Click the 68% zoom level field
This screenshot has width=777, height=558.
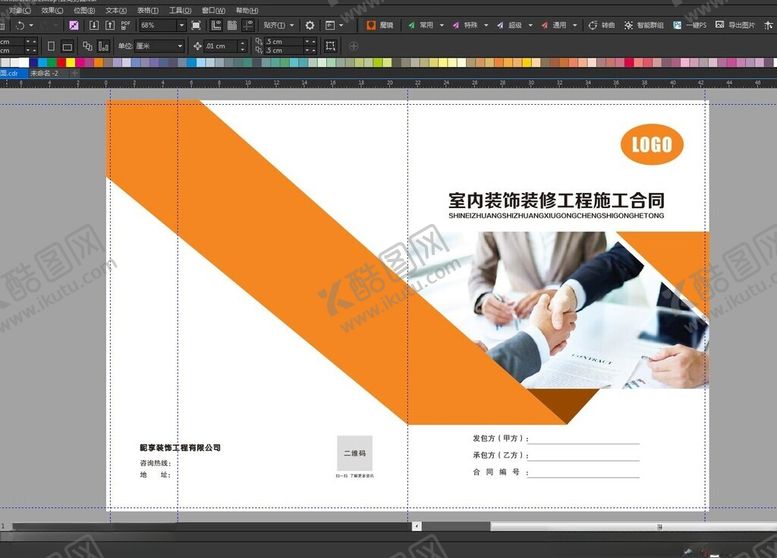[157, 25]
